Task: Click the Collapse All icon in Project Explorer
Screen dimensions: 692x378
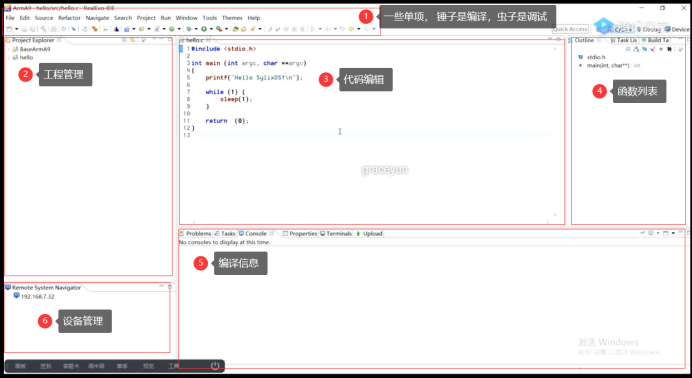Action: [x=124, y=40]
